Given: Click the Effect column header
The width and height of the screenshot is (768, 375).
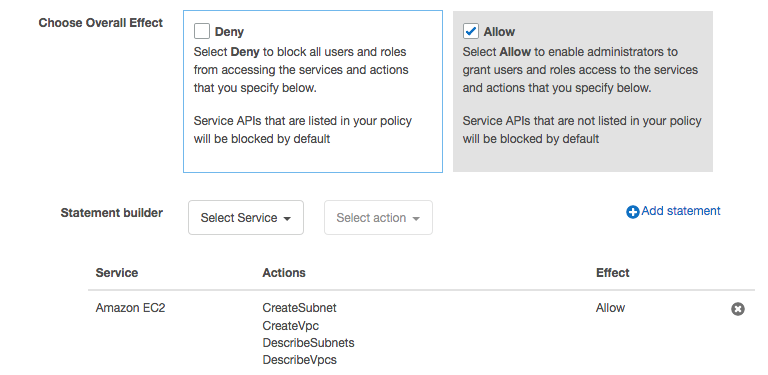Looking at the screenshot, I should pos(613,273).
